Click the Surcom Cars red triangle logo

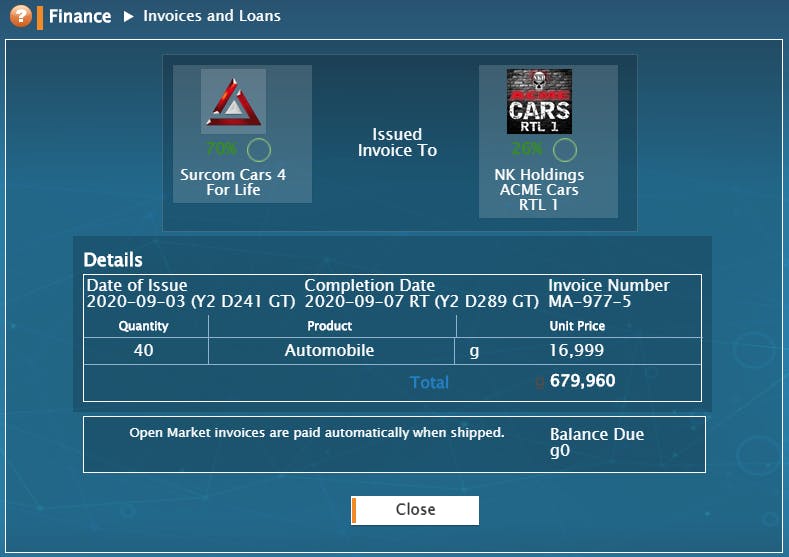pos(233,101)
